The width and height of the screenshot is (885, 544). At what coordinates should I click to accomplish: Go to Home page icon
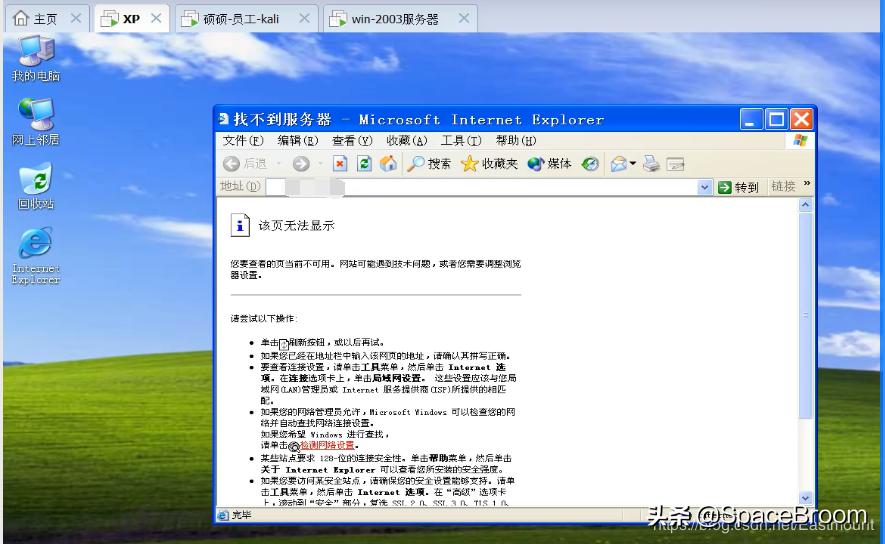tap(388, 164)
